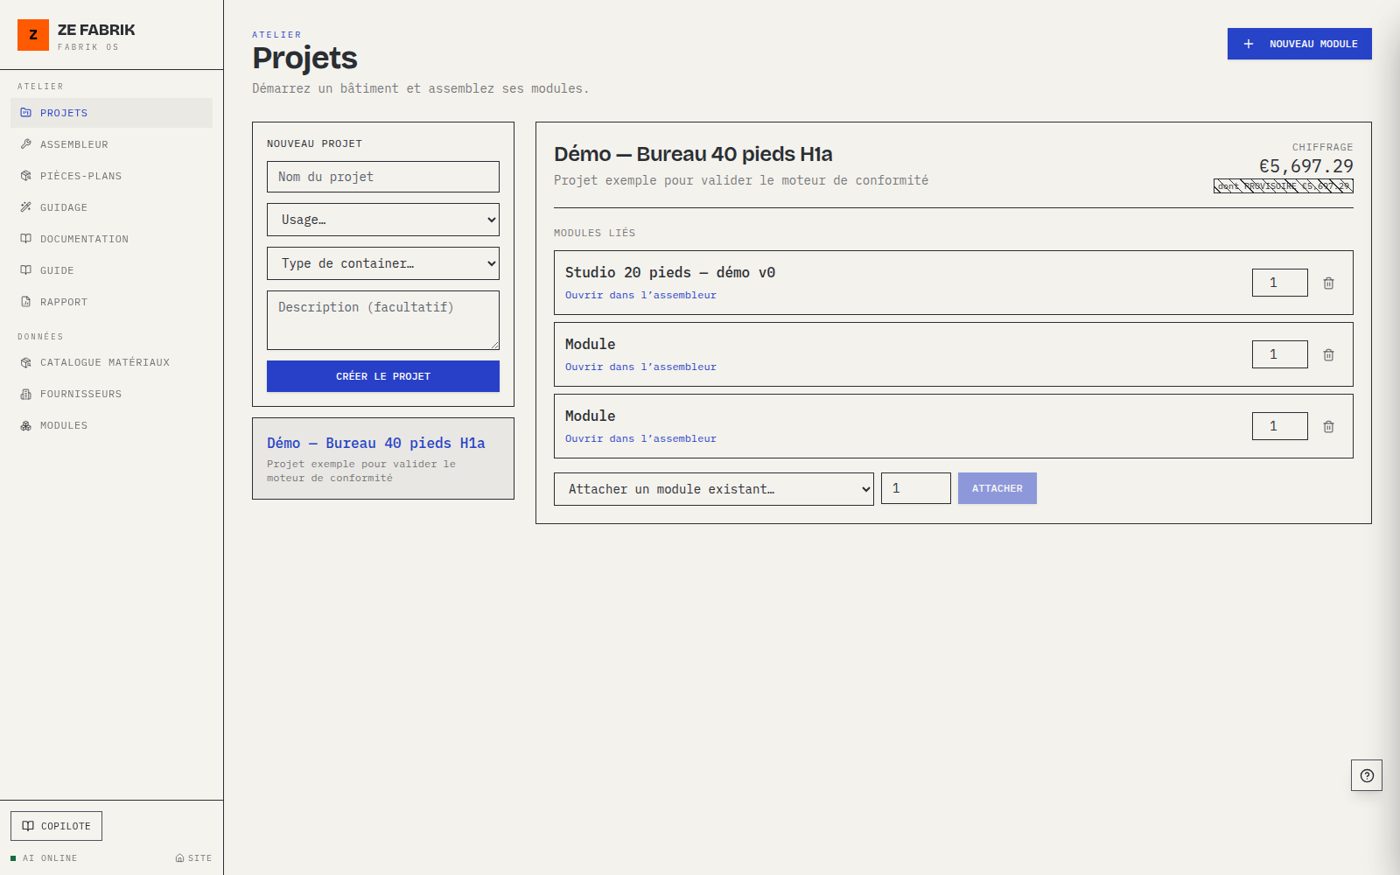
Task: Click the hatched provisoire amount badge
Action: [1283, 186]
